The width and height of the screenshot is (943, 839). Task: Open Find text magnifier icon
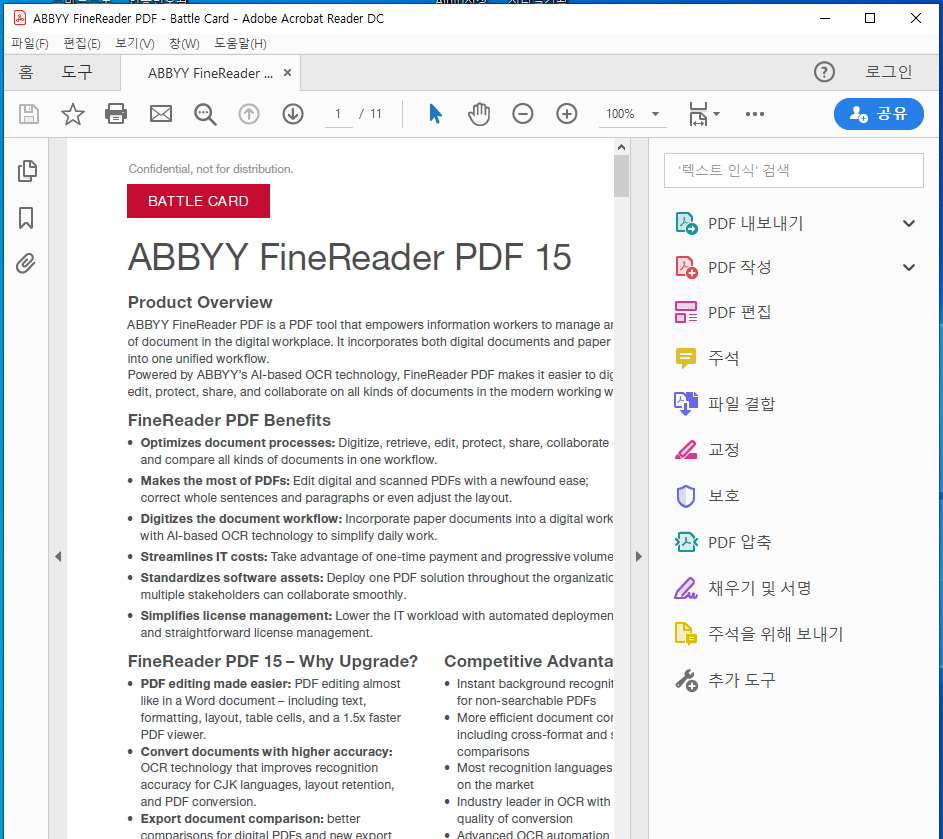coord(205,114)
